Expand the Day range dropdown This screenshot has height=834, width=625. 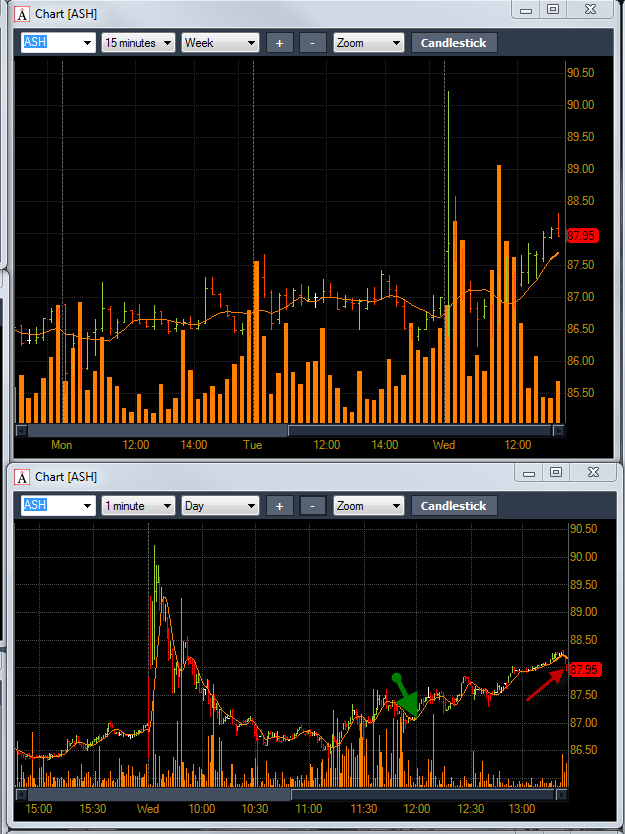point(220,506)
